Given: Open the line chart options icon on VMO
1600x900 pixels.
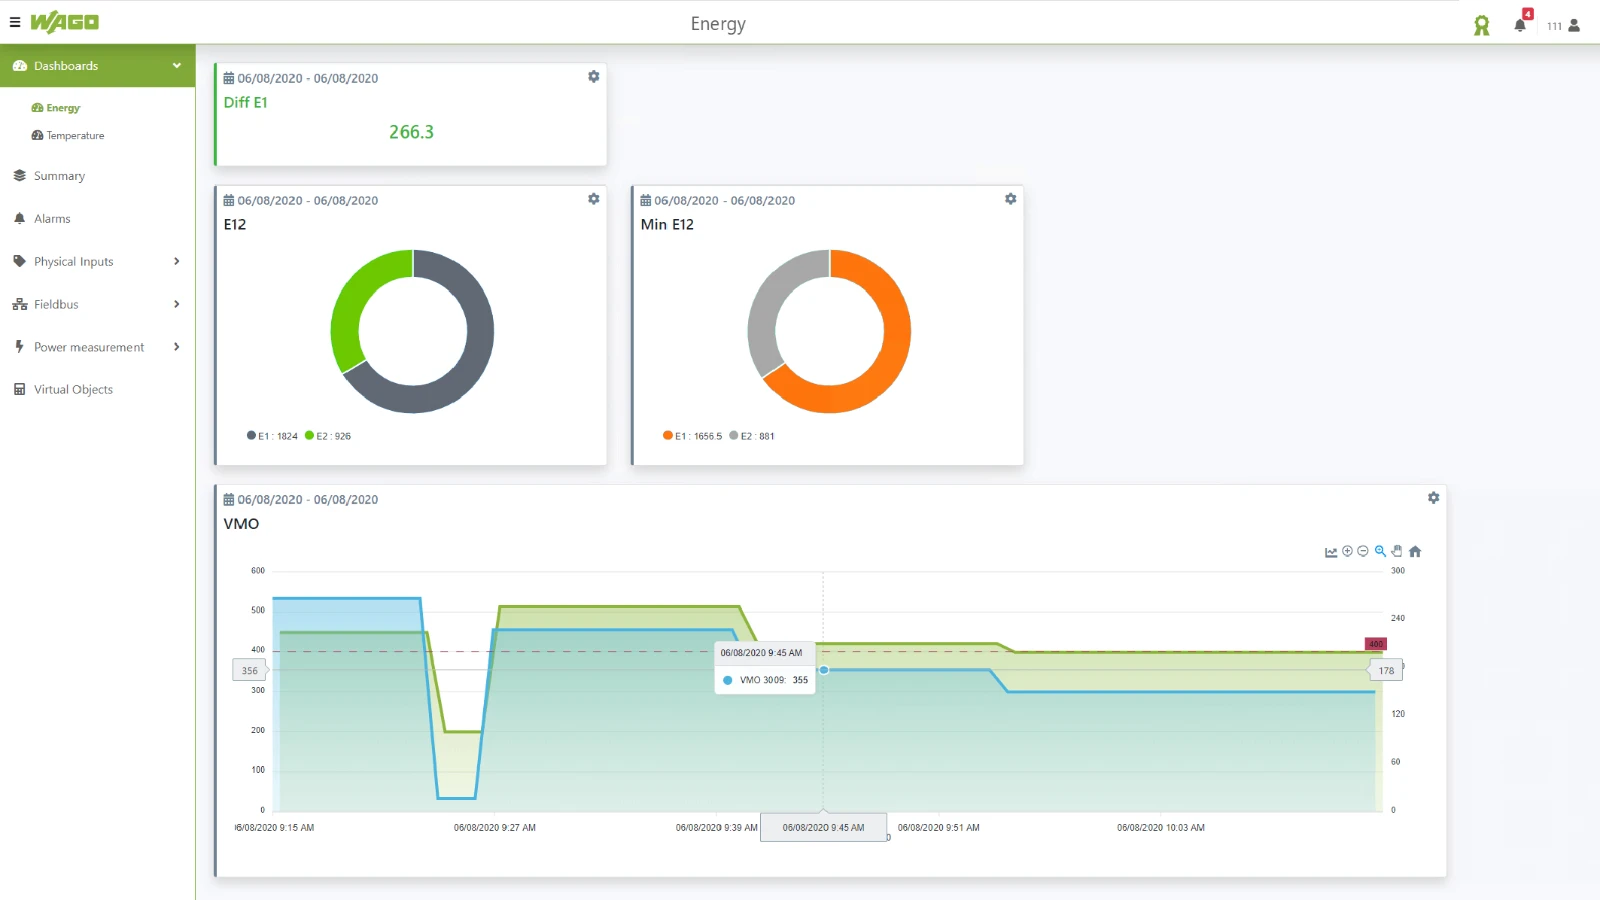Looking at the screenshot, I should point(1331,551).
